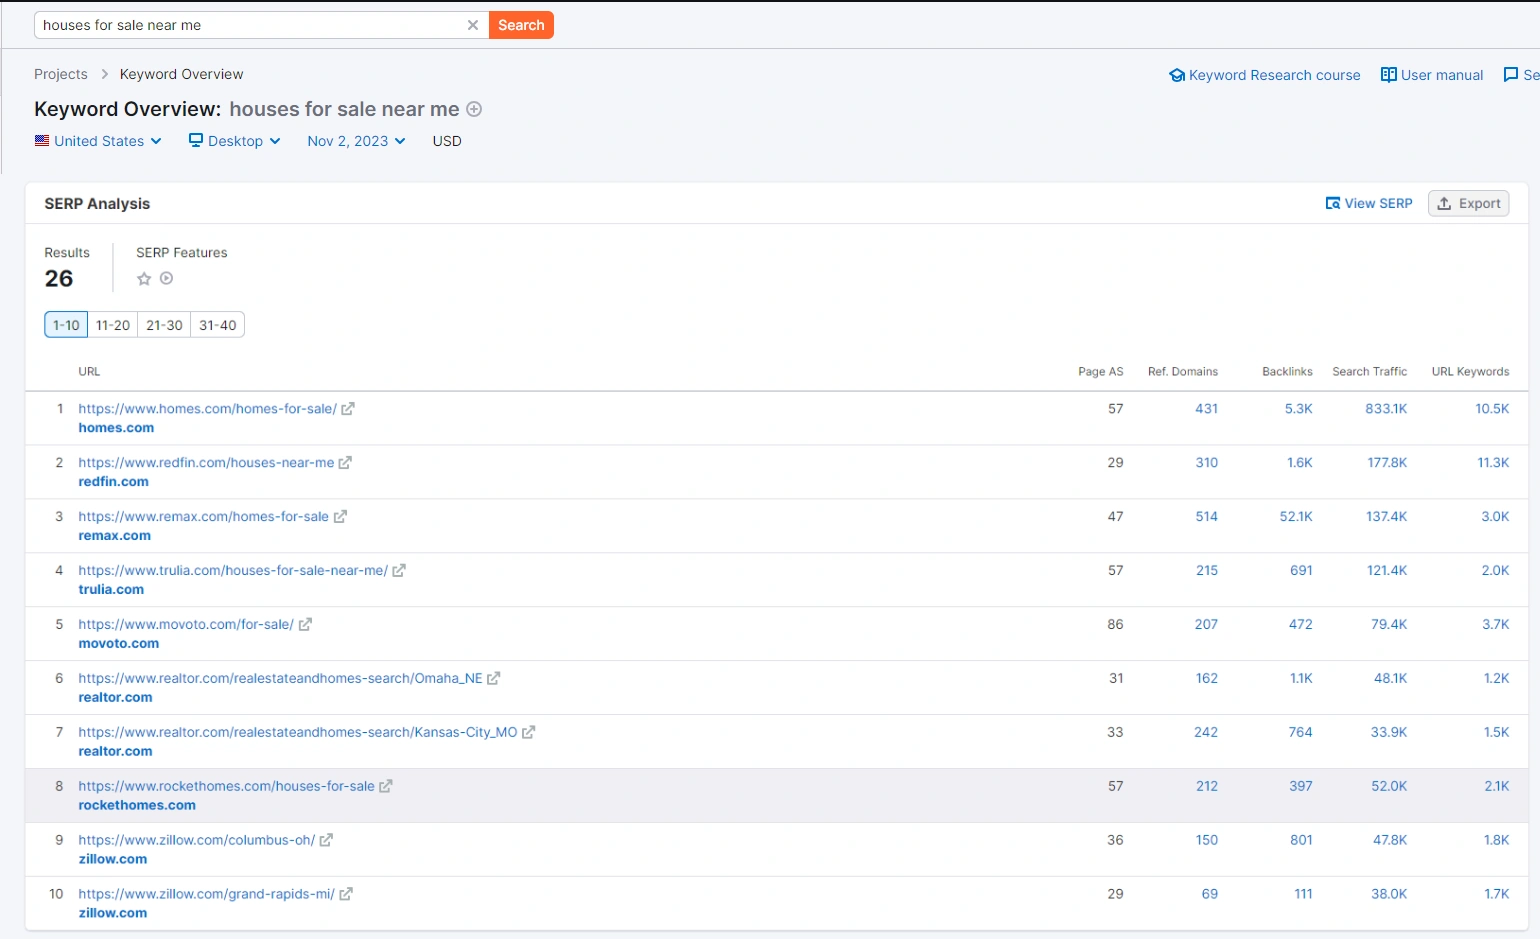Open external link icon for zillow columbus-oh URL
The image size is (1540, 939).
(x=326, y=841)
